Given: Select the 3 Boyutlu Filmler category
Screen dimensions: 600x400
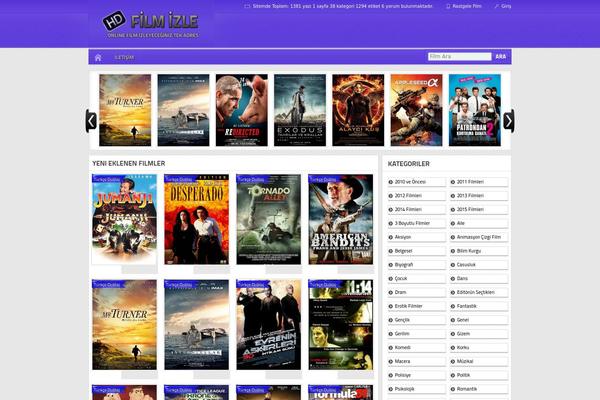Looking at the screenshot, I should click(x=417, y=223).
